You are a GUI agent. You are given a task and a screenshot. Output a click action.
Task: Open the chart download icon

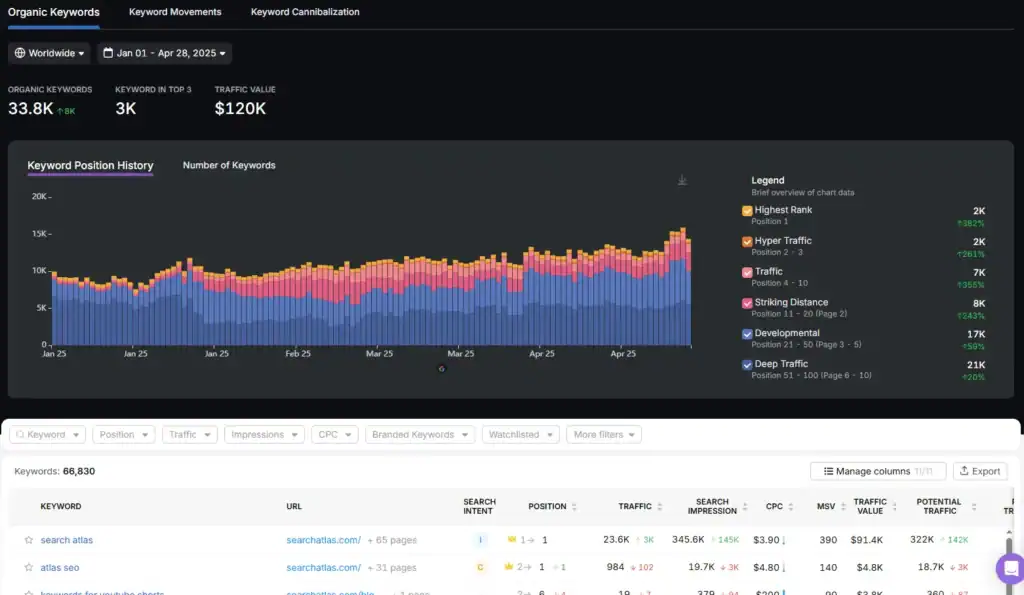coord(682,179)
